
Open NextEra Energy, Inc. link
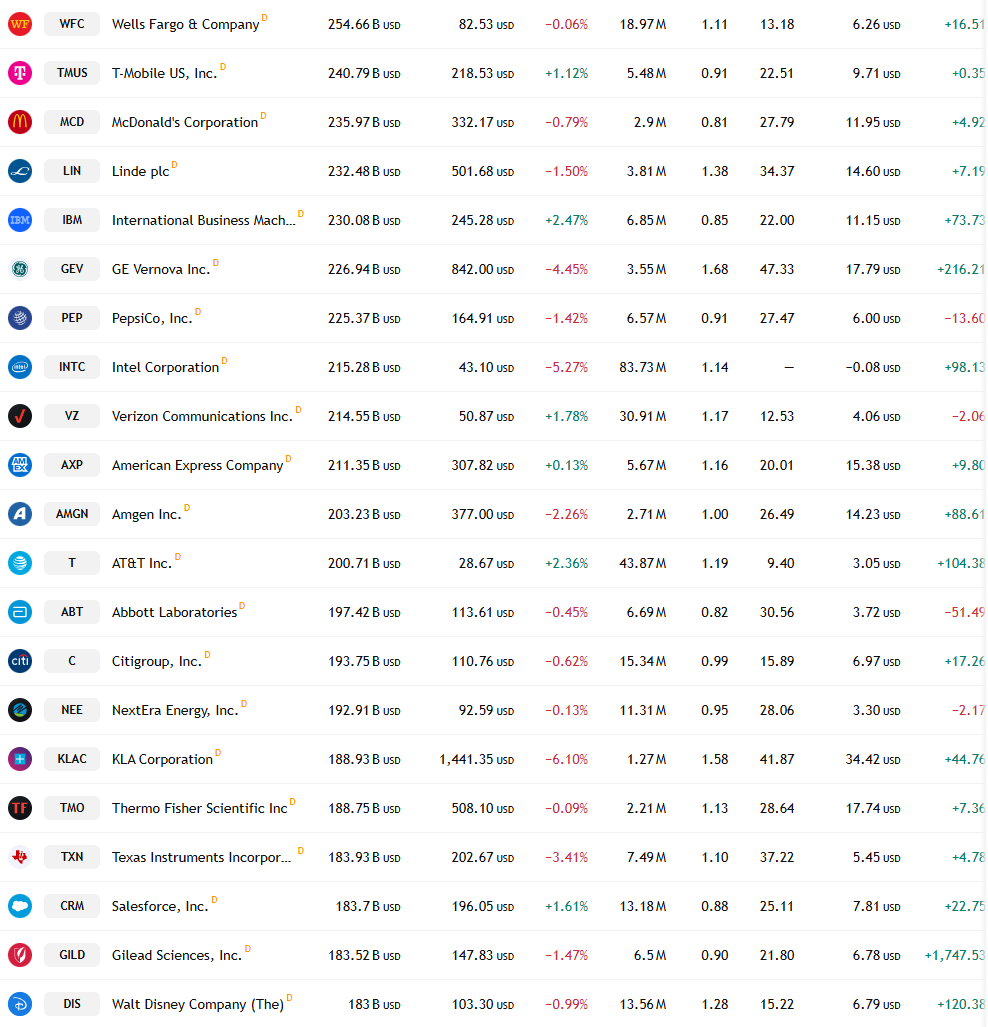175,711
